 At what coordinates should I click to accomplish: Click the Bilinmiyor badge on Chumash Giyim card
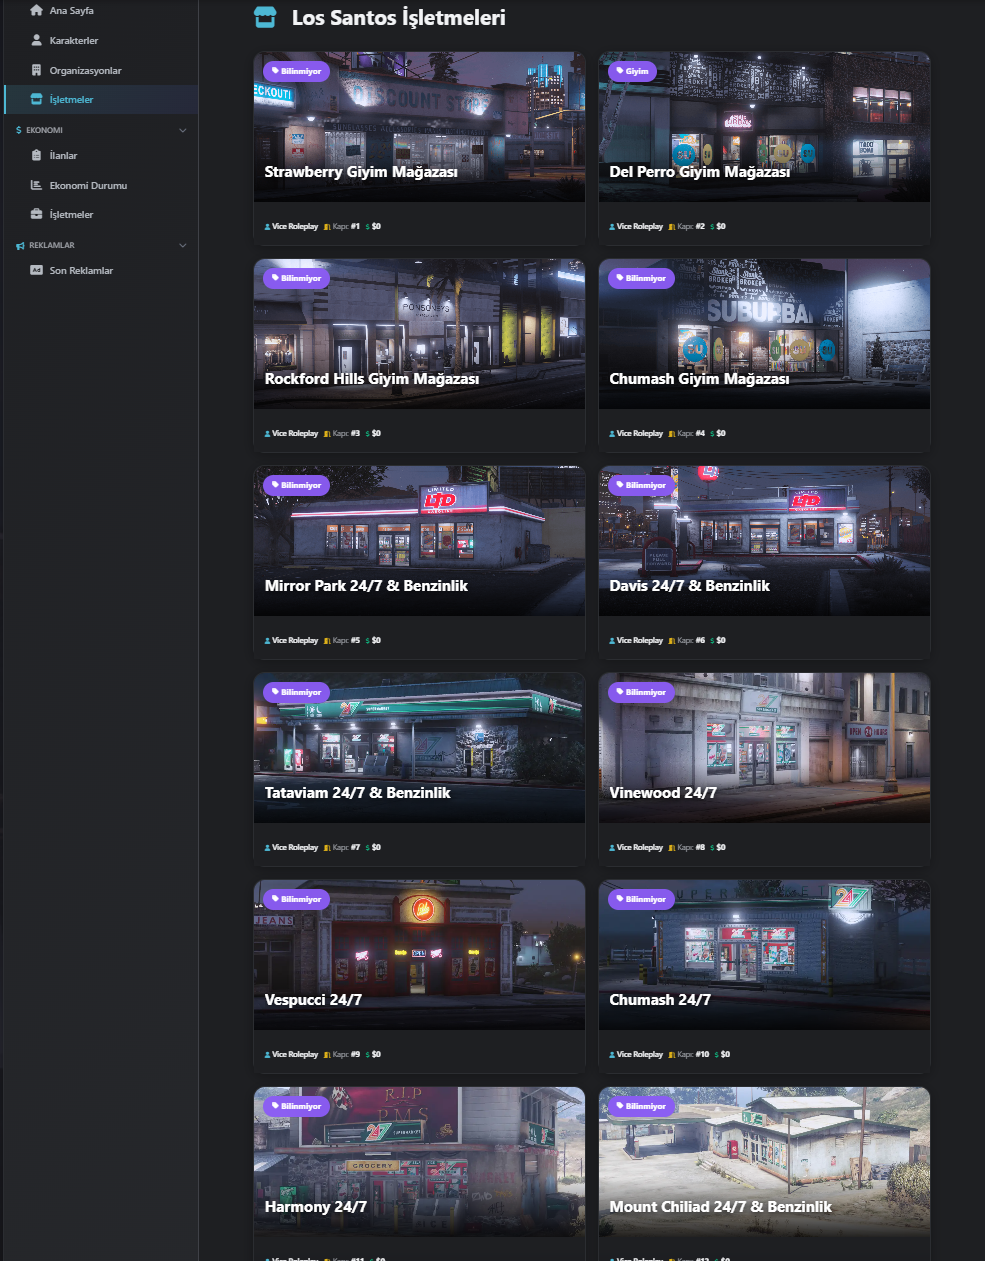tap(641, 278)
